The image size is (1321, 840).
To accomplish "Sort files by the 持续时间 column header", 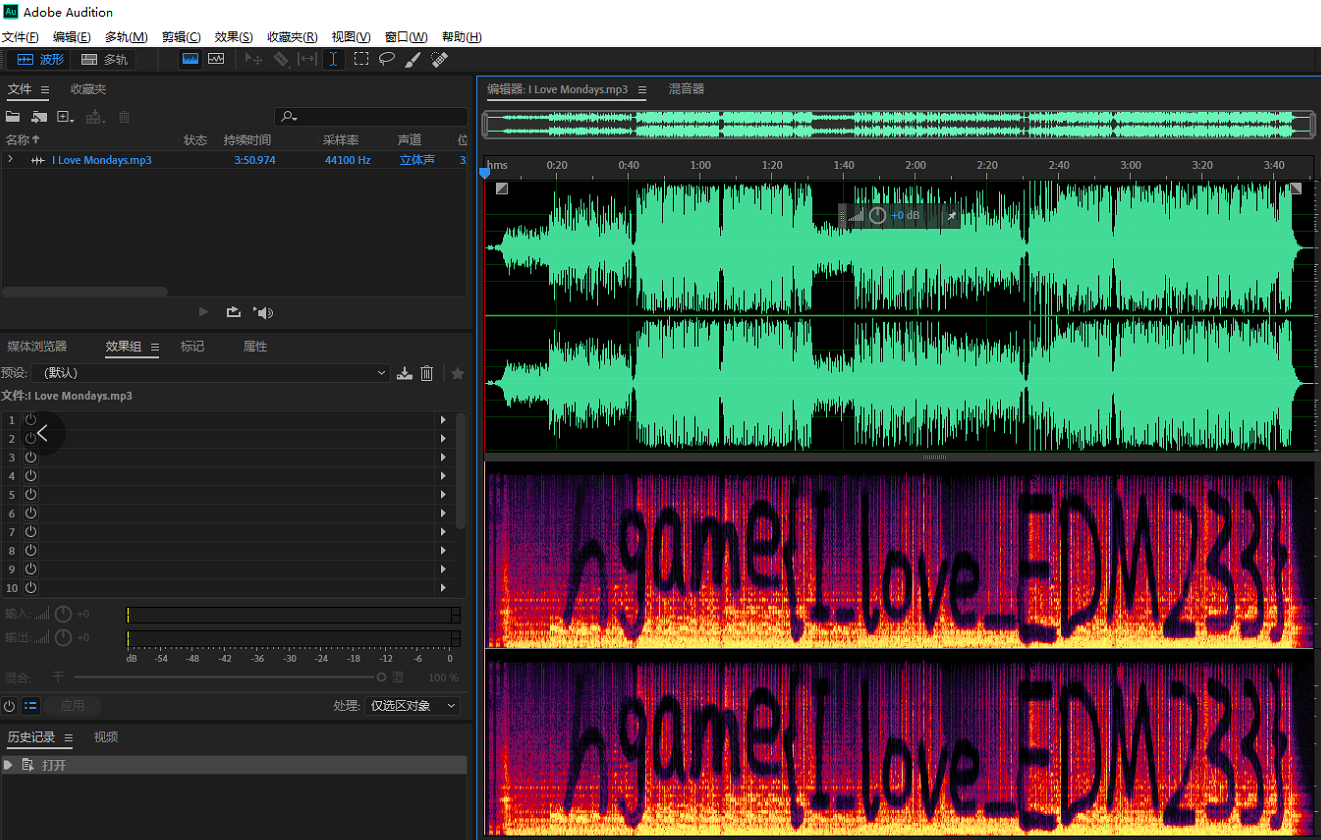I will pyautogui.click(x=247, y=140).
